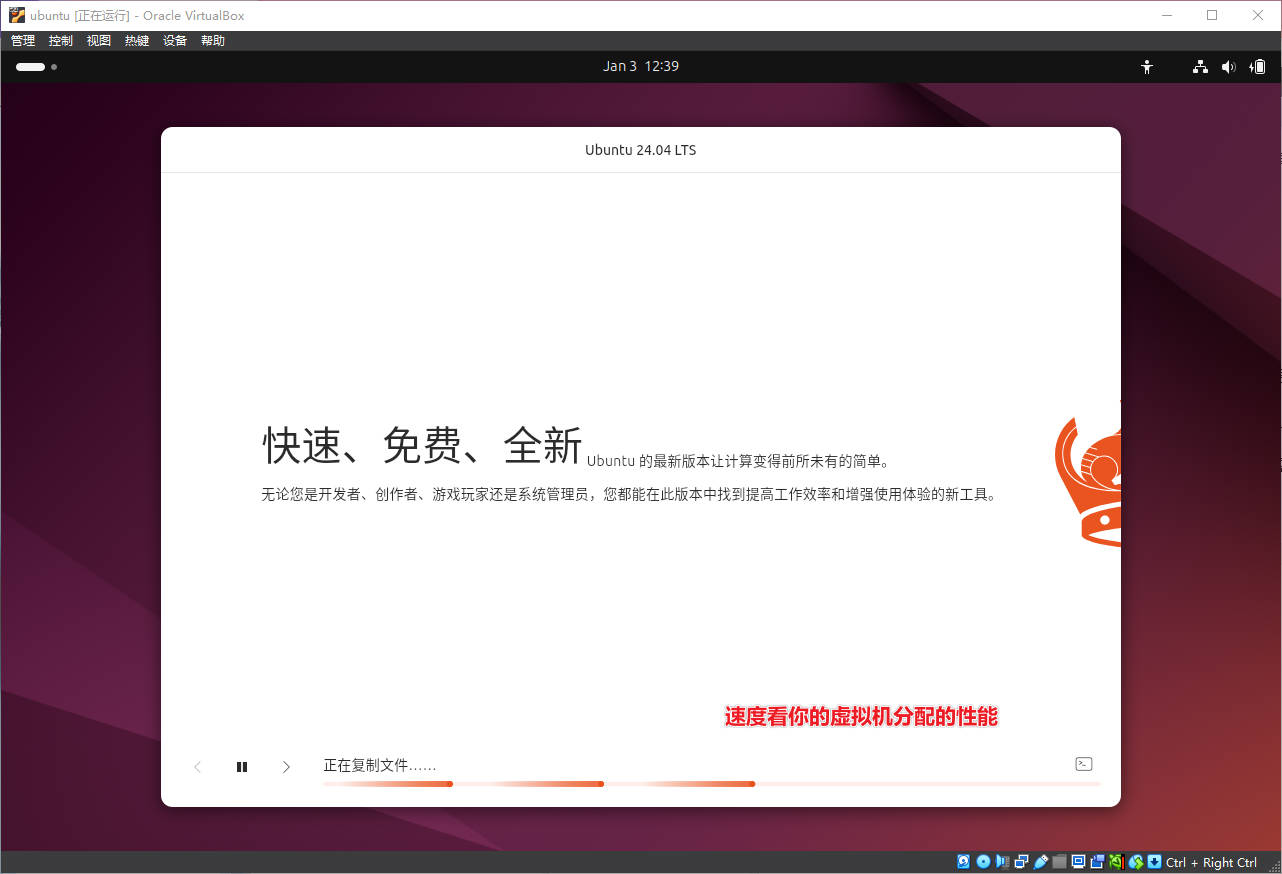Click the volume speaker icon
Image resolution: width=1282 pixels, height=874 pixels.
1229,67
